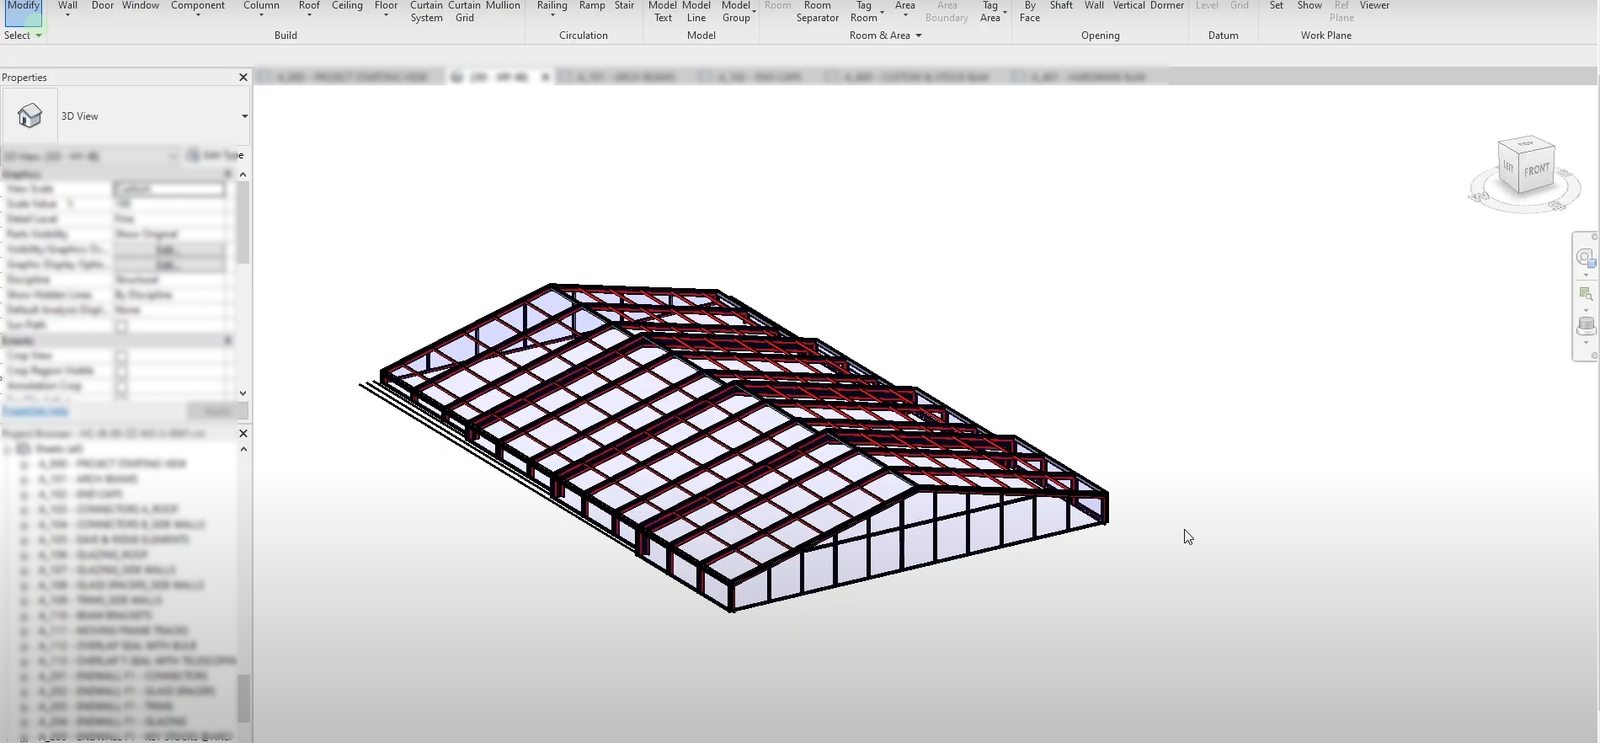1600x743 pixels.
Task: Select the Model Text tool
Action: point(663,11)
